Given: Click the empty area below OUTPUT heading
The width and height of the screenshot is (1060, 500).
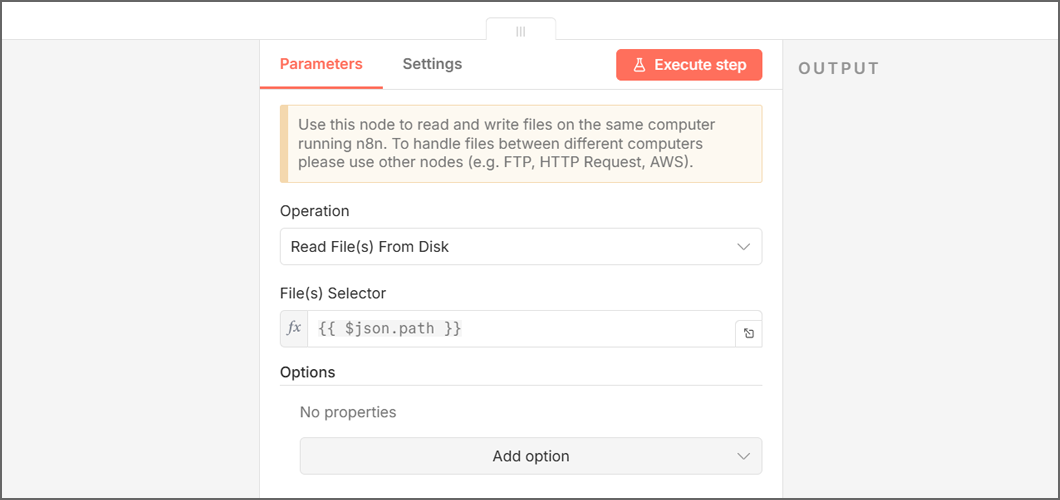Looking at the screenshot, I should [920, 280].
